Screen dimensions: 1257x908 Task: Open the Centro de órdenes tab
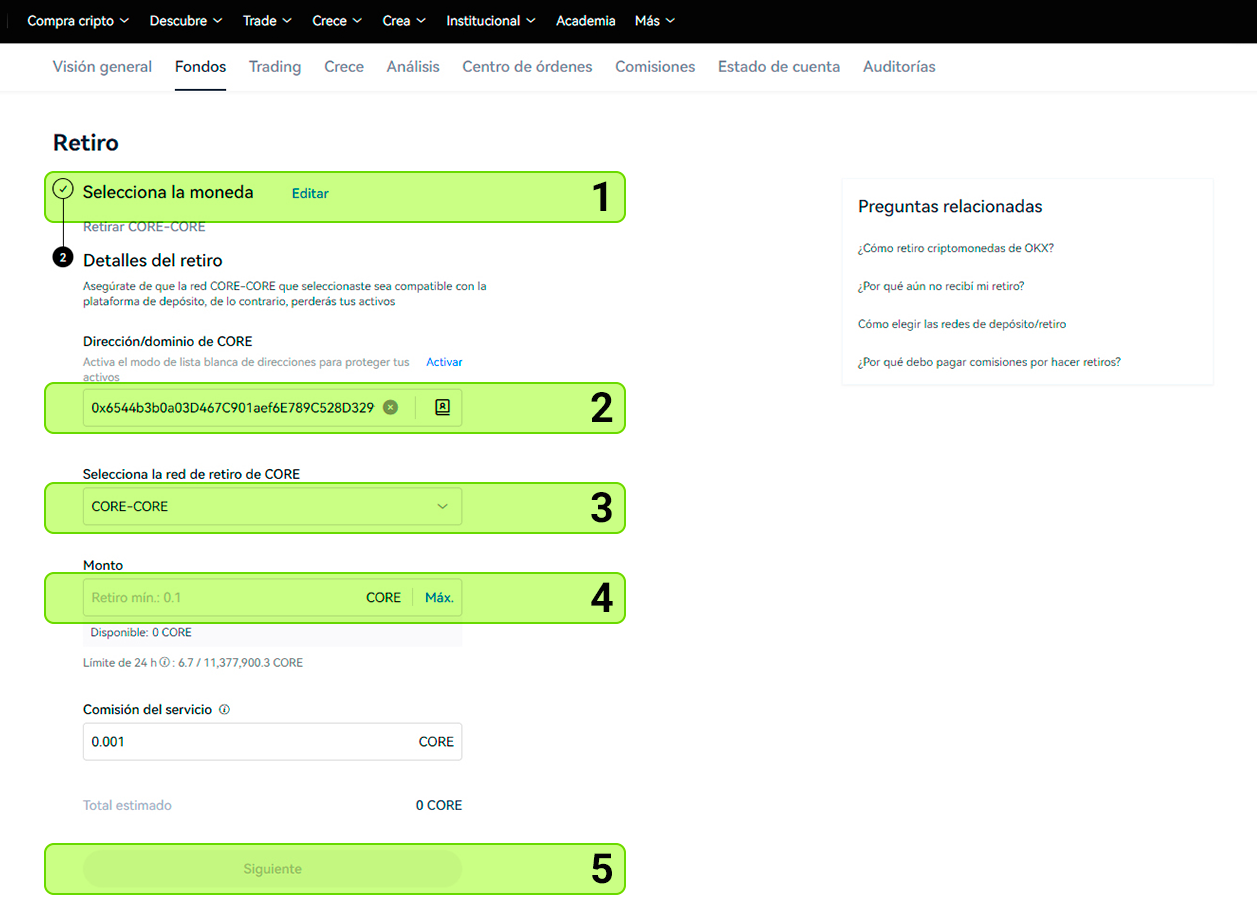pyautogui.click(x=527, y=67)
